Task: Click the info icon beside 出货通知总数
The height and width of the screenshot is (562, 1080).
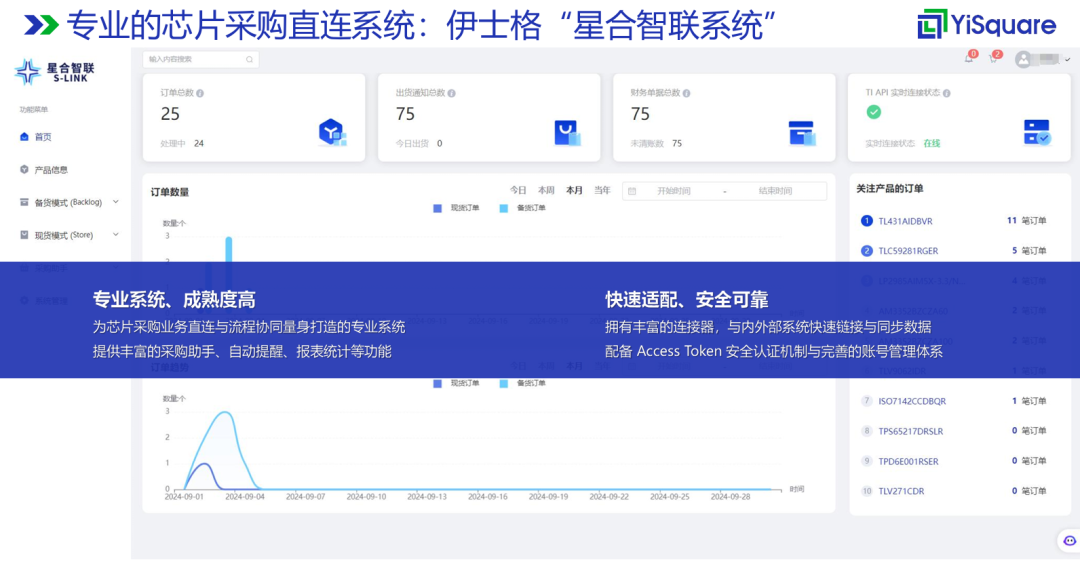Action: pyautogui.click(x=451, y=93)
